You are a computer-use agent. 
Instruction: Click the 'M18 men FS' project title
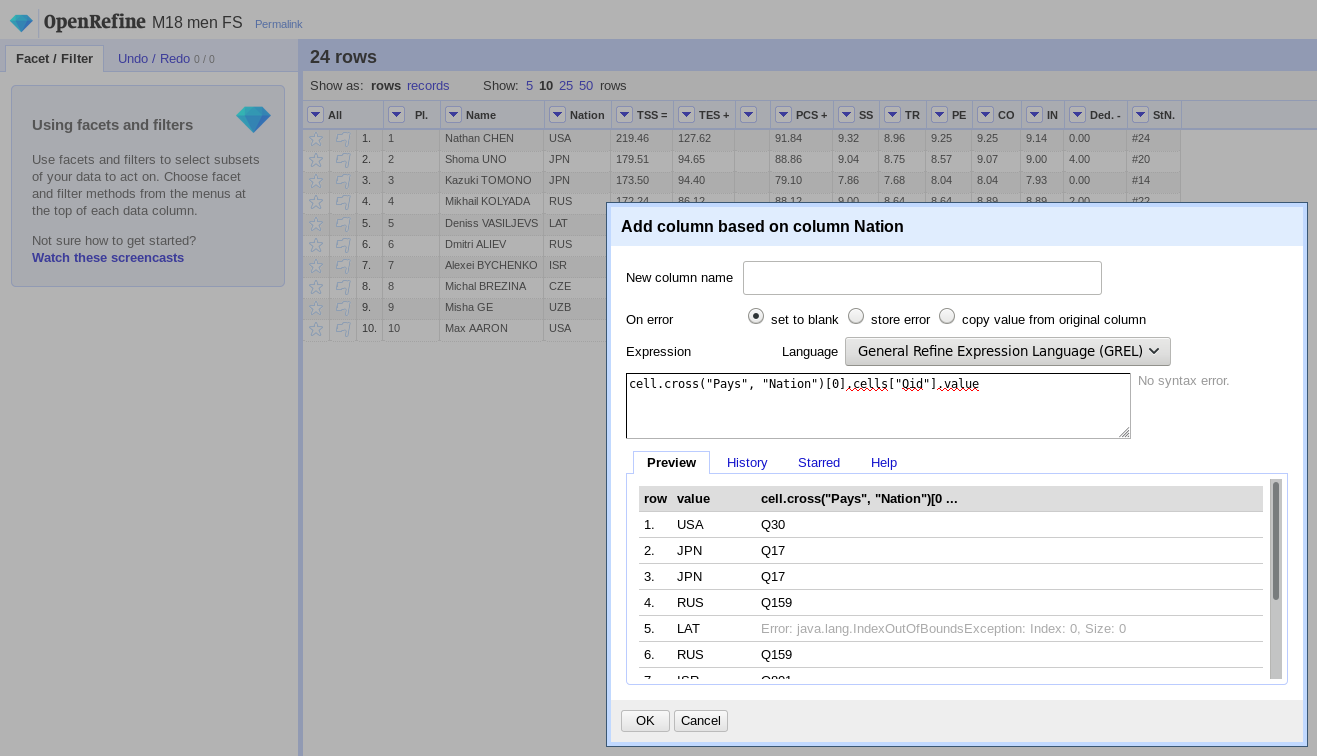point(197,22)
